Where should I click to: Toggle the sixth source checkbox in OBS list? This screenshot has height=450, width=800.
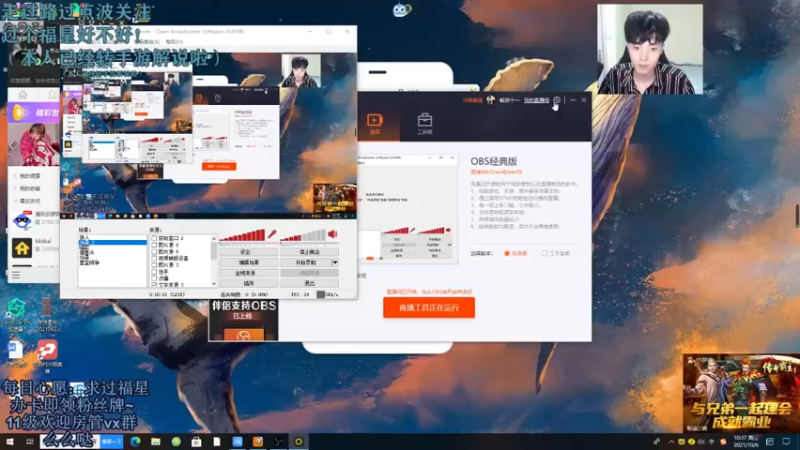(x=154, y=271)
